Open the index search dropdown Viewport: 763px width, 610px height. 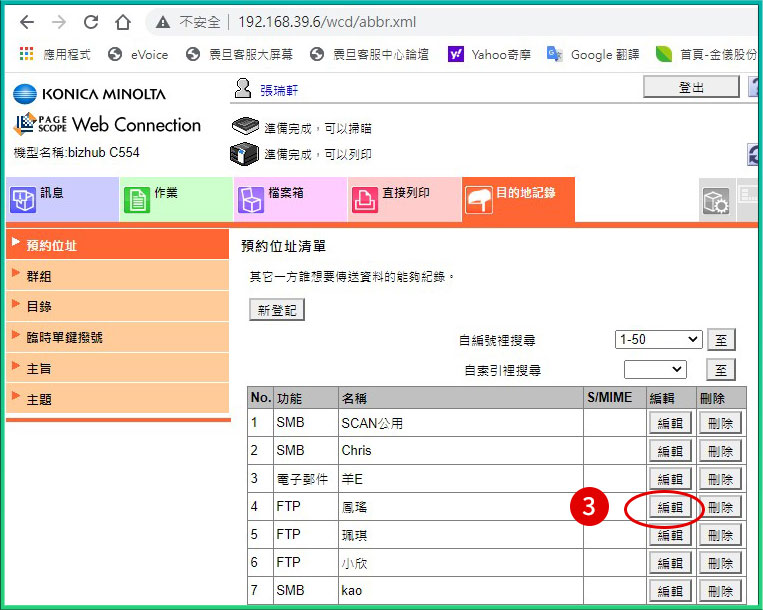click(x=655, y=370)
